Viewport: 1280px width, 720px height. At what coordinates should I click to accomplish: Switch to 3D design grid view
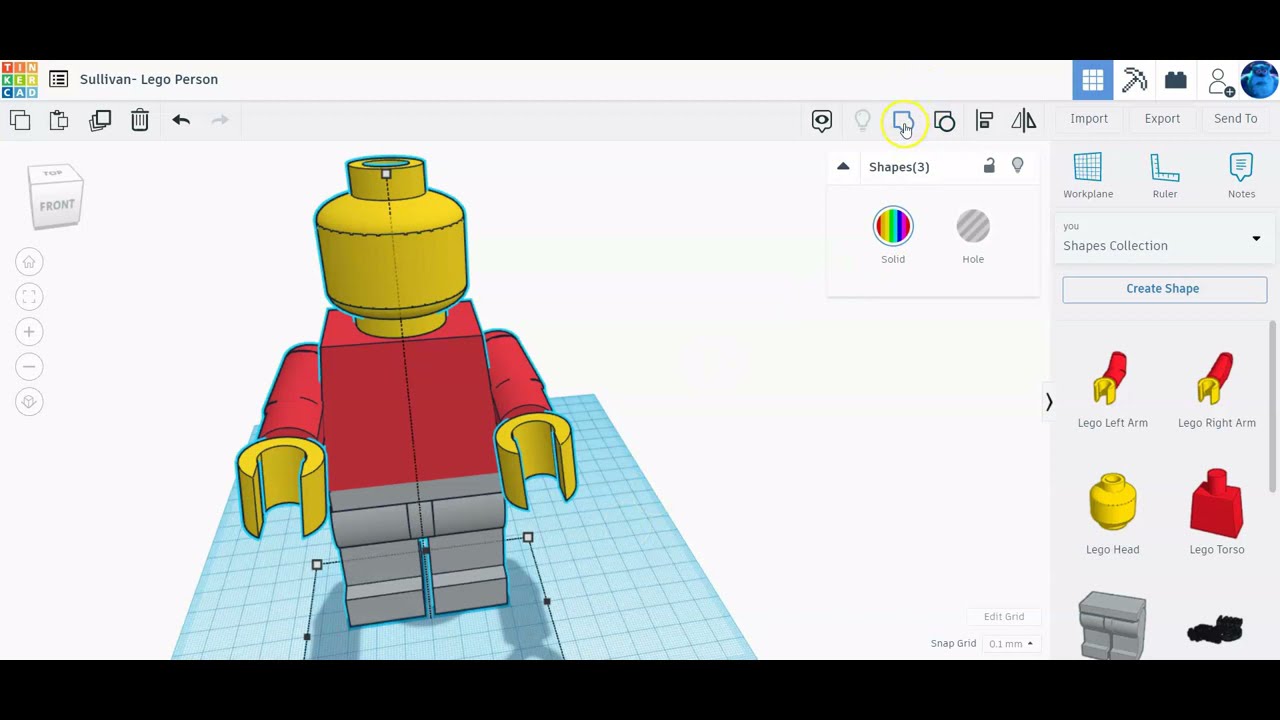[x=1093, y=80]
